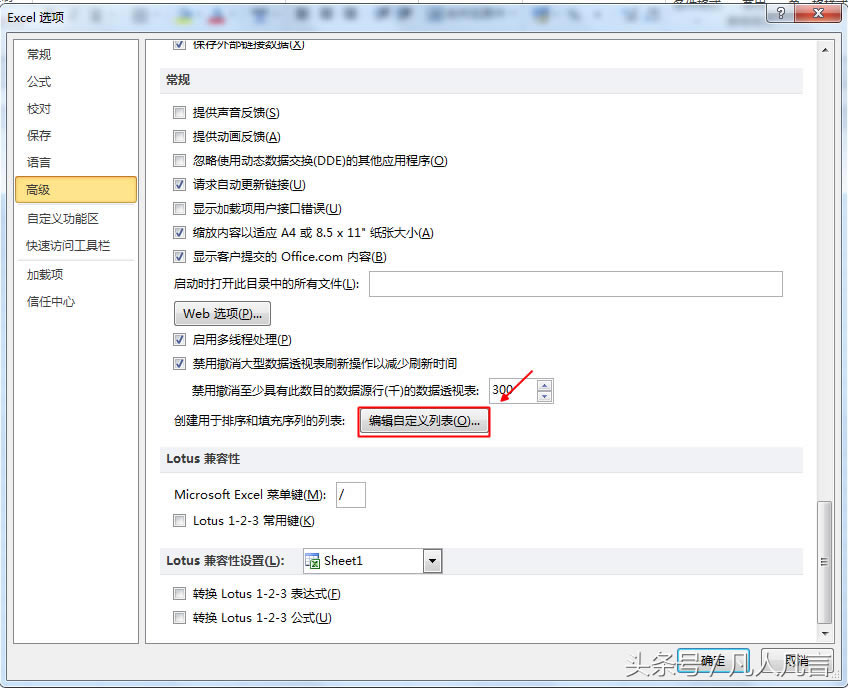
Task: Click the vertical scrollbar thumb
Action: 825,563
